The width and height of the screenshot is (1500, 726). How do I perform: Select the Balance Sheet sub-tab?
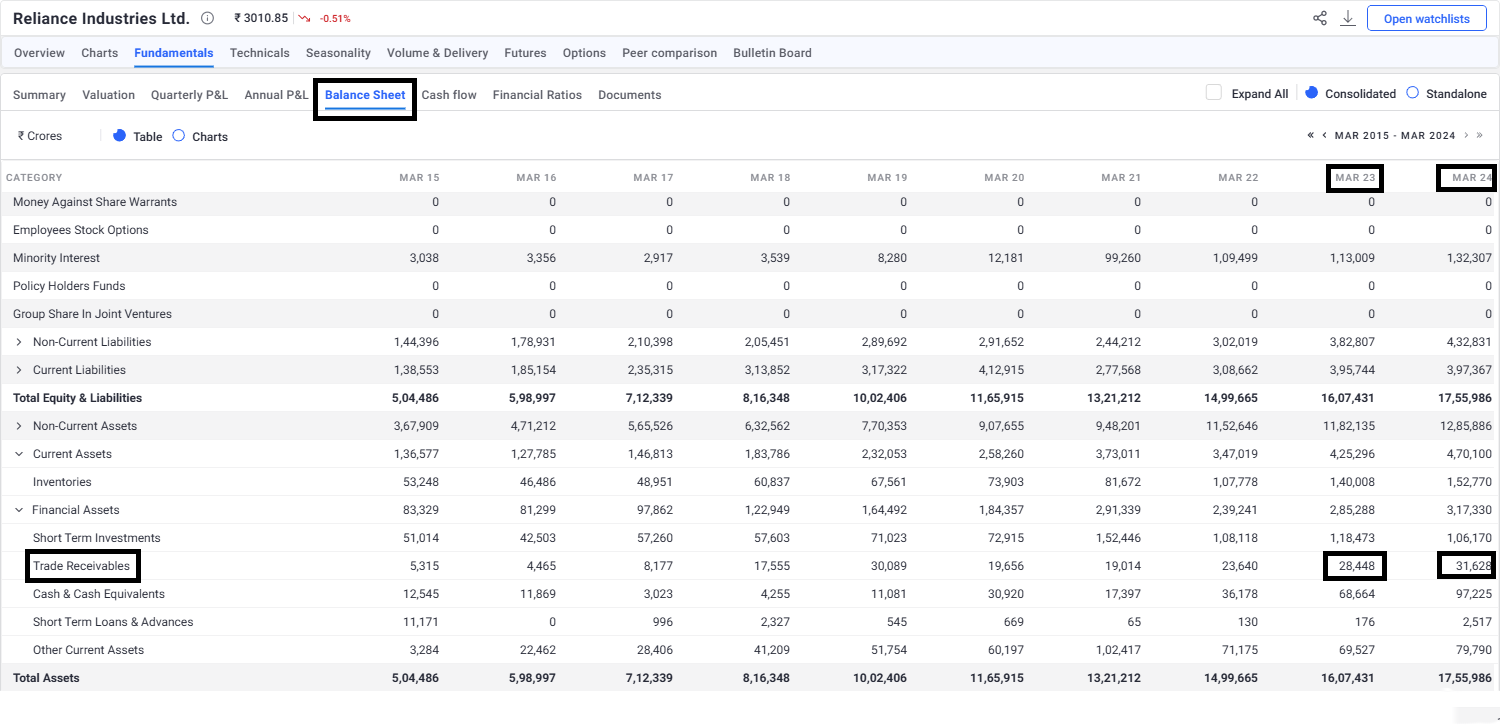pos(365,95)
